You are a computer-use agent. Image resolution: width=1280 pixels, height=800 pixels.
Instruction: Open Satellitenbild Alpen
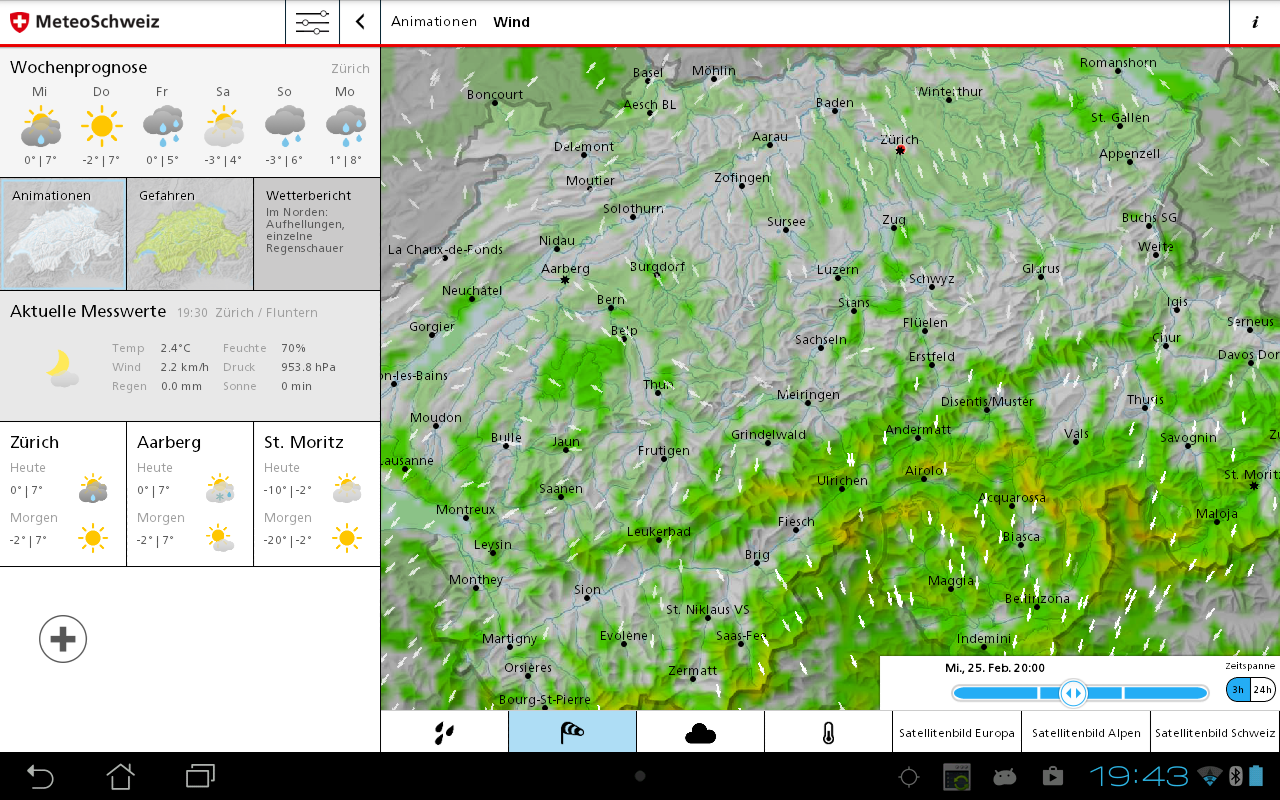coord(1086,733)
